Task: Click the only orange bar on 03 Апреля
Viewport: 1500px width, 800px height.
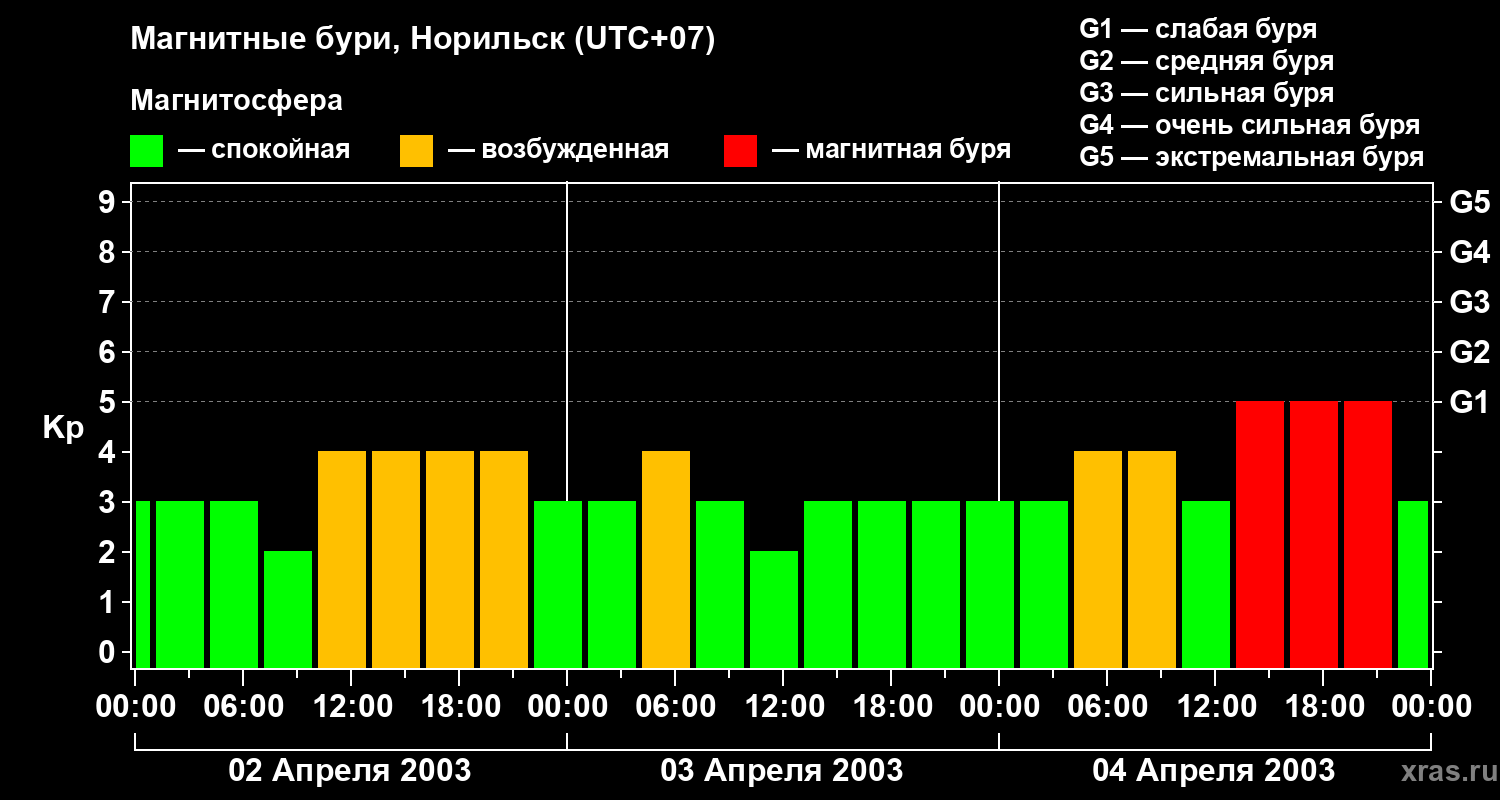Action: point(666,560)
